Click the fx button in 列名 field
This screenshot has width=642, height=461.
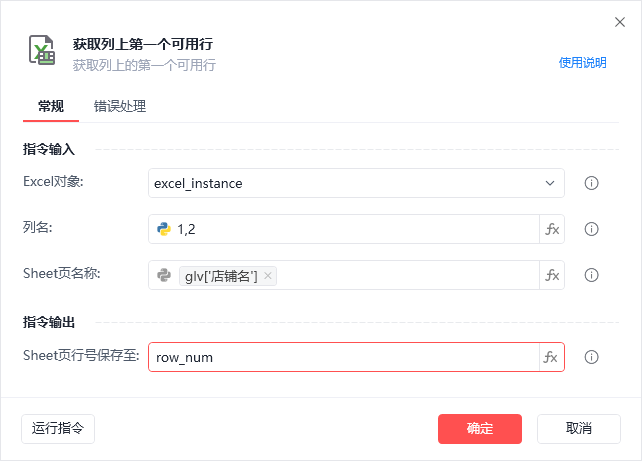[552, 229]
